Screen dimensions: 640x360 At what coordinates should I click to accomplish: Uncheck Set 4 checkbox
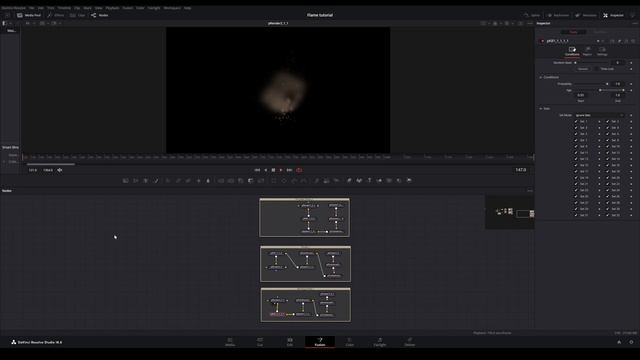[x=607, y=128]
